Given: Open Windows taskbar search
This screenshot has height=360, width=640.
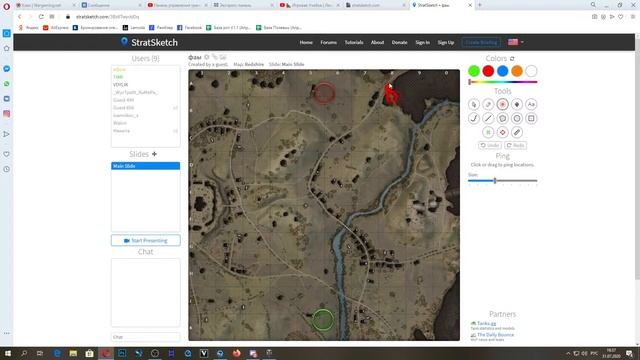Looking at the screenshot, I should coord(24,353).
